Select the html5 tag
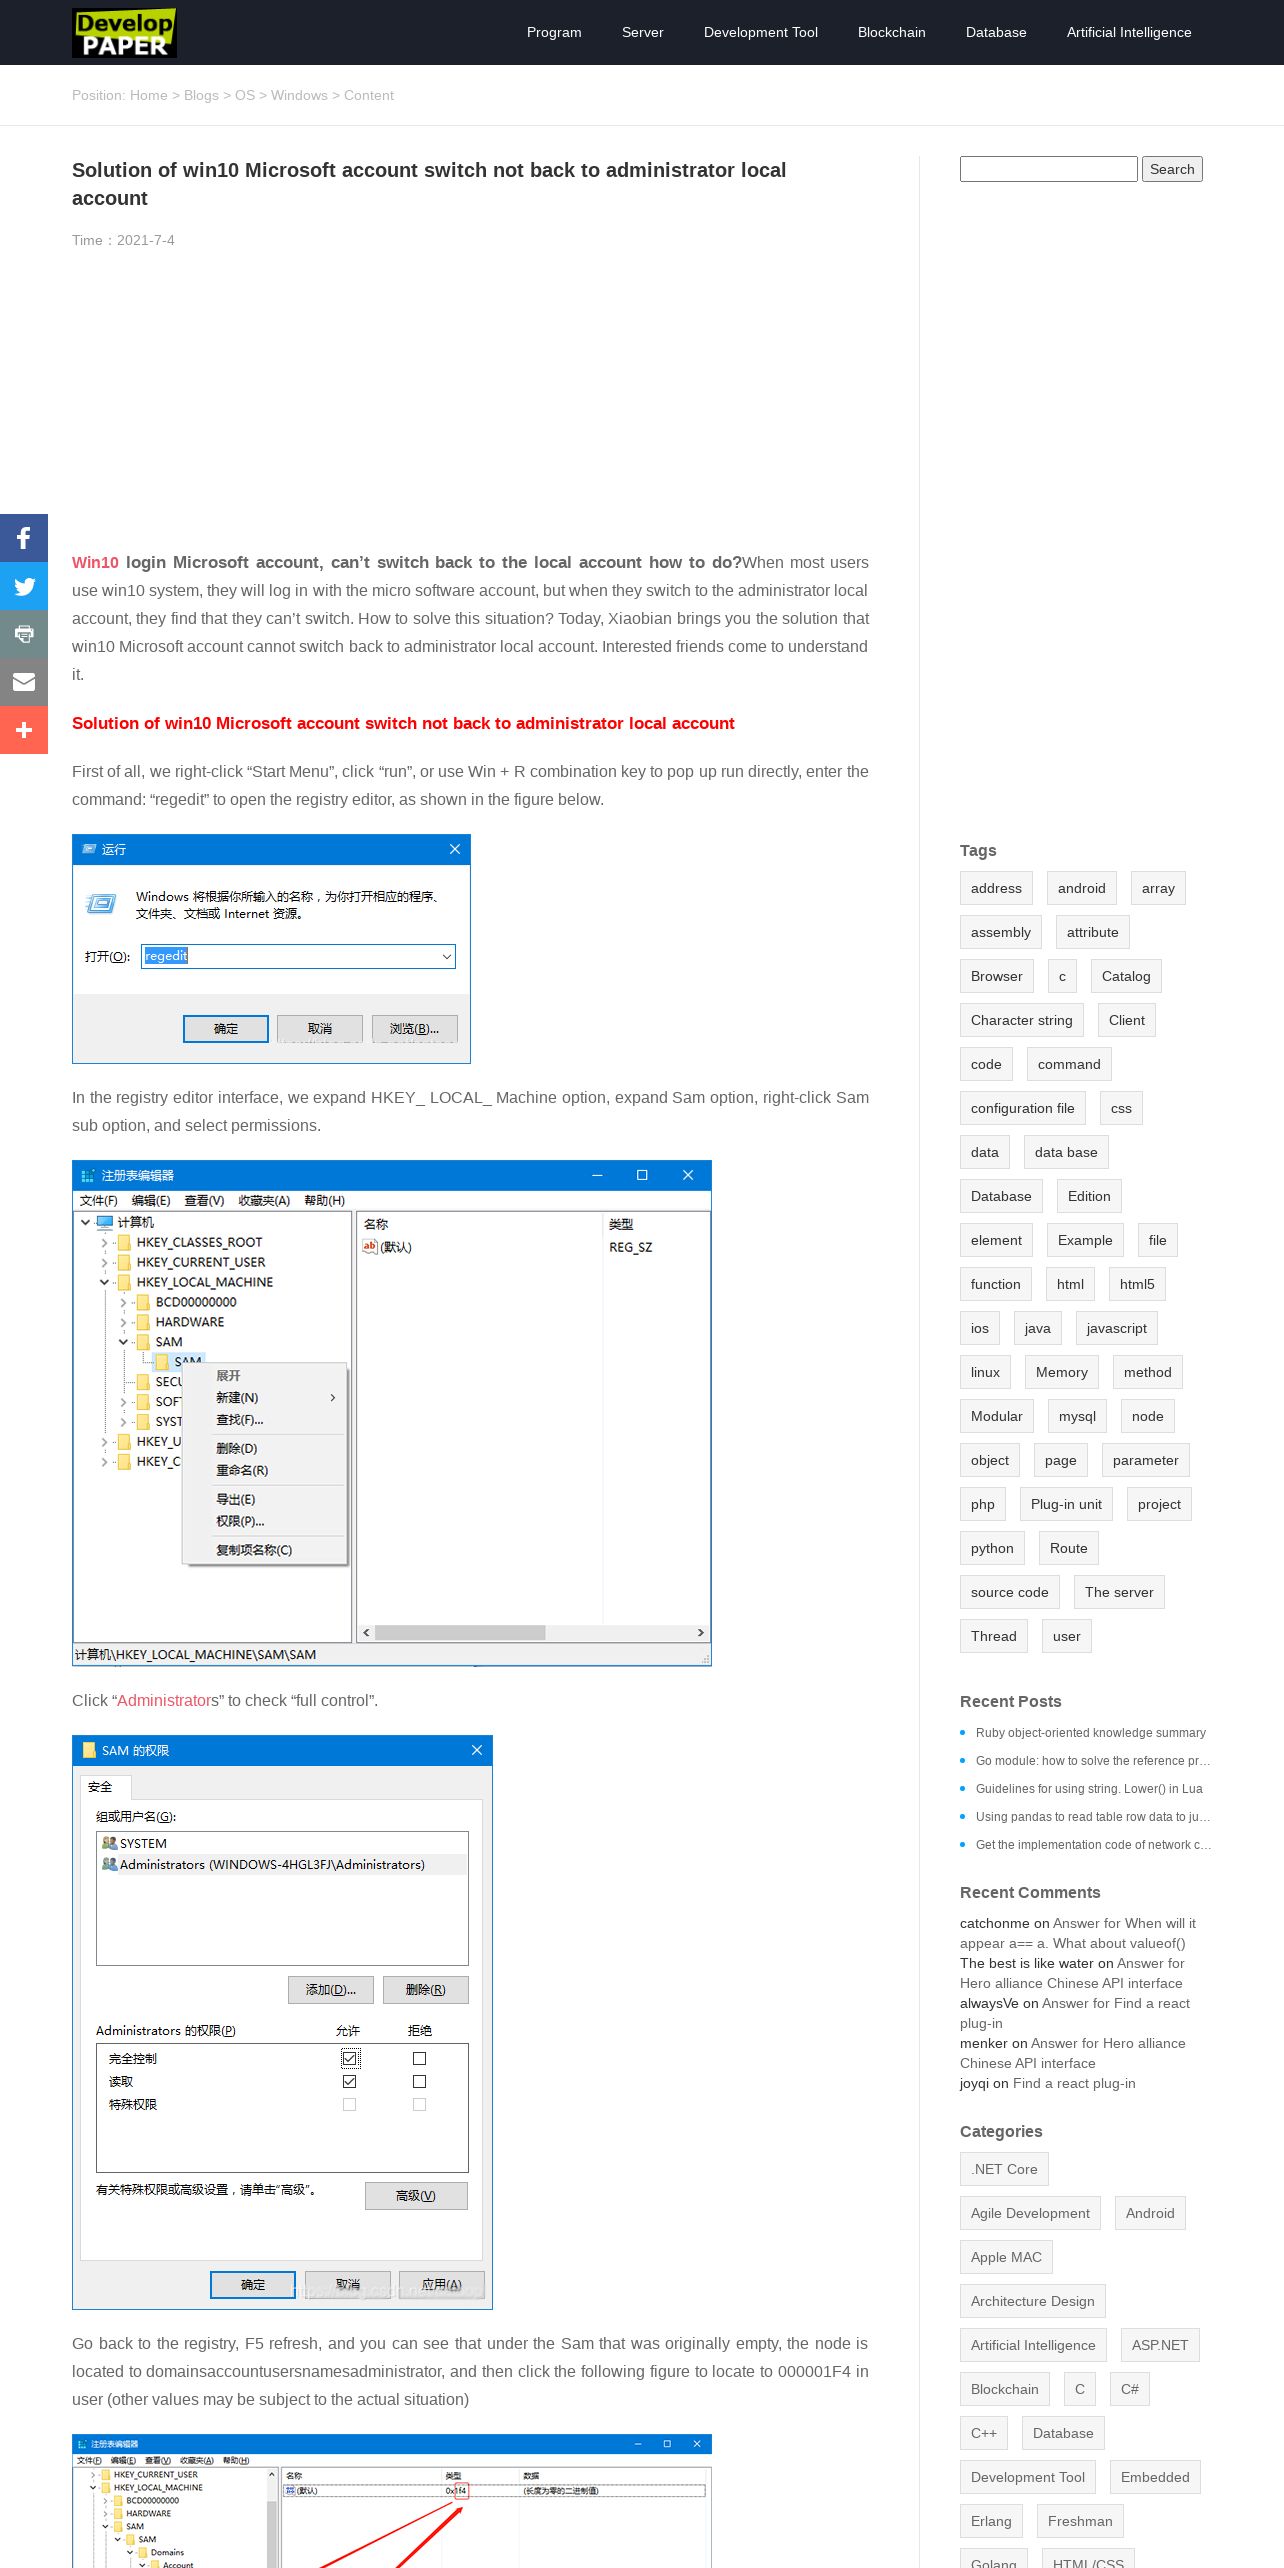Image resolution: width=1284 pixels, height=2568 pixels. point(1137,1284)
